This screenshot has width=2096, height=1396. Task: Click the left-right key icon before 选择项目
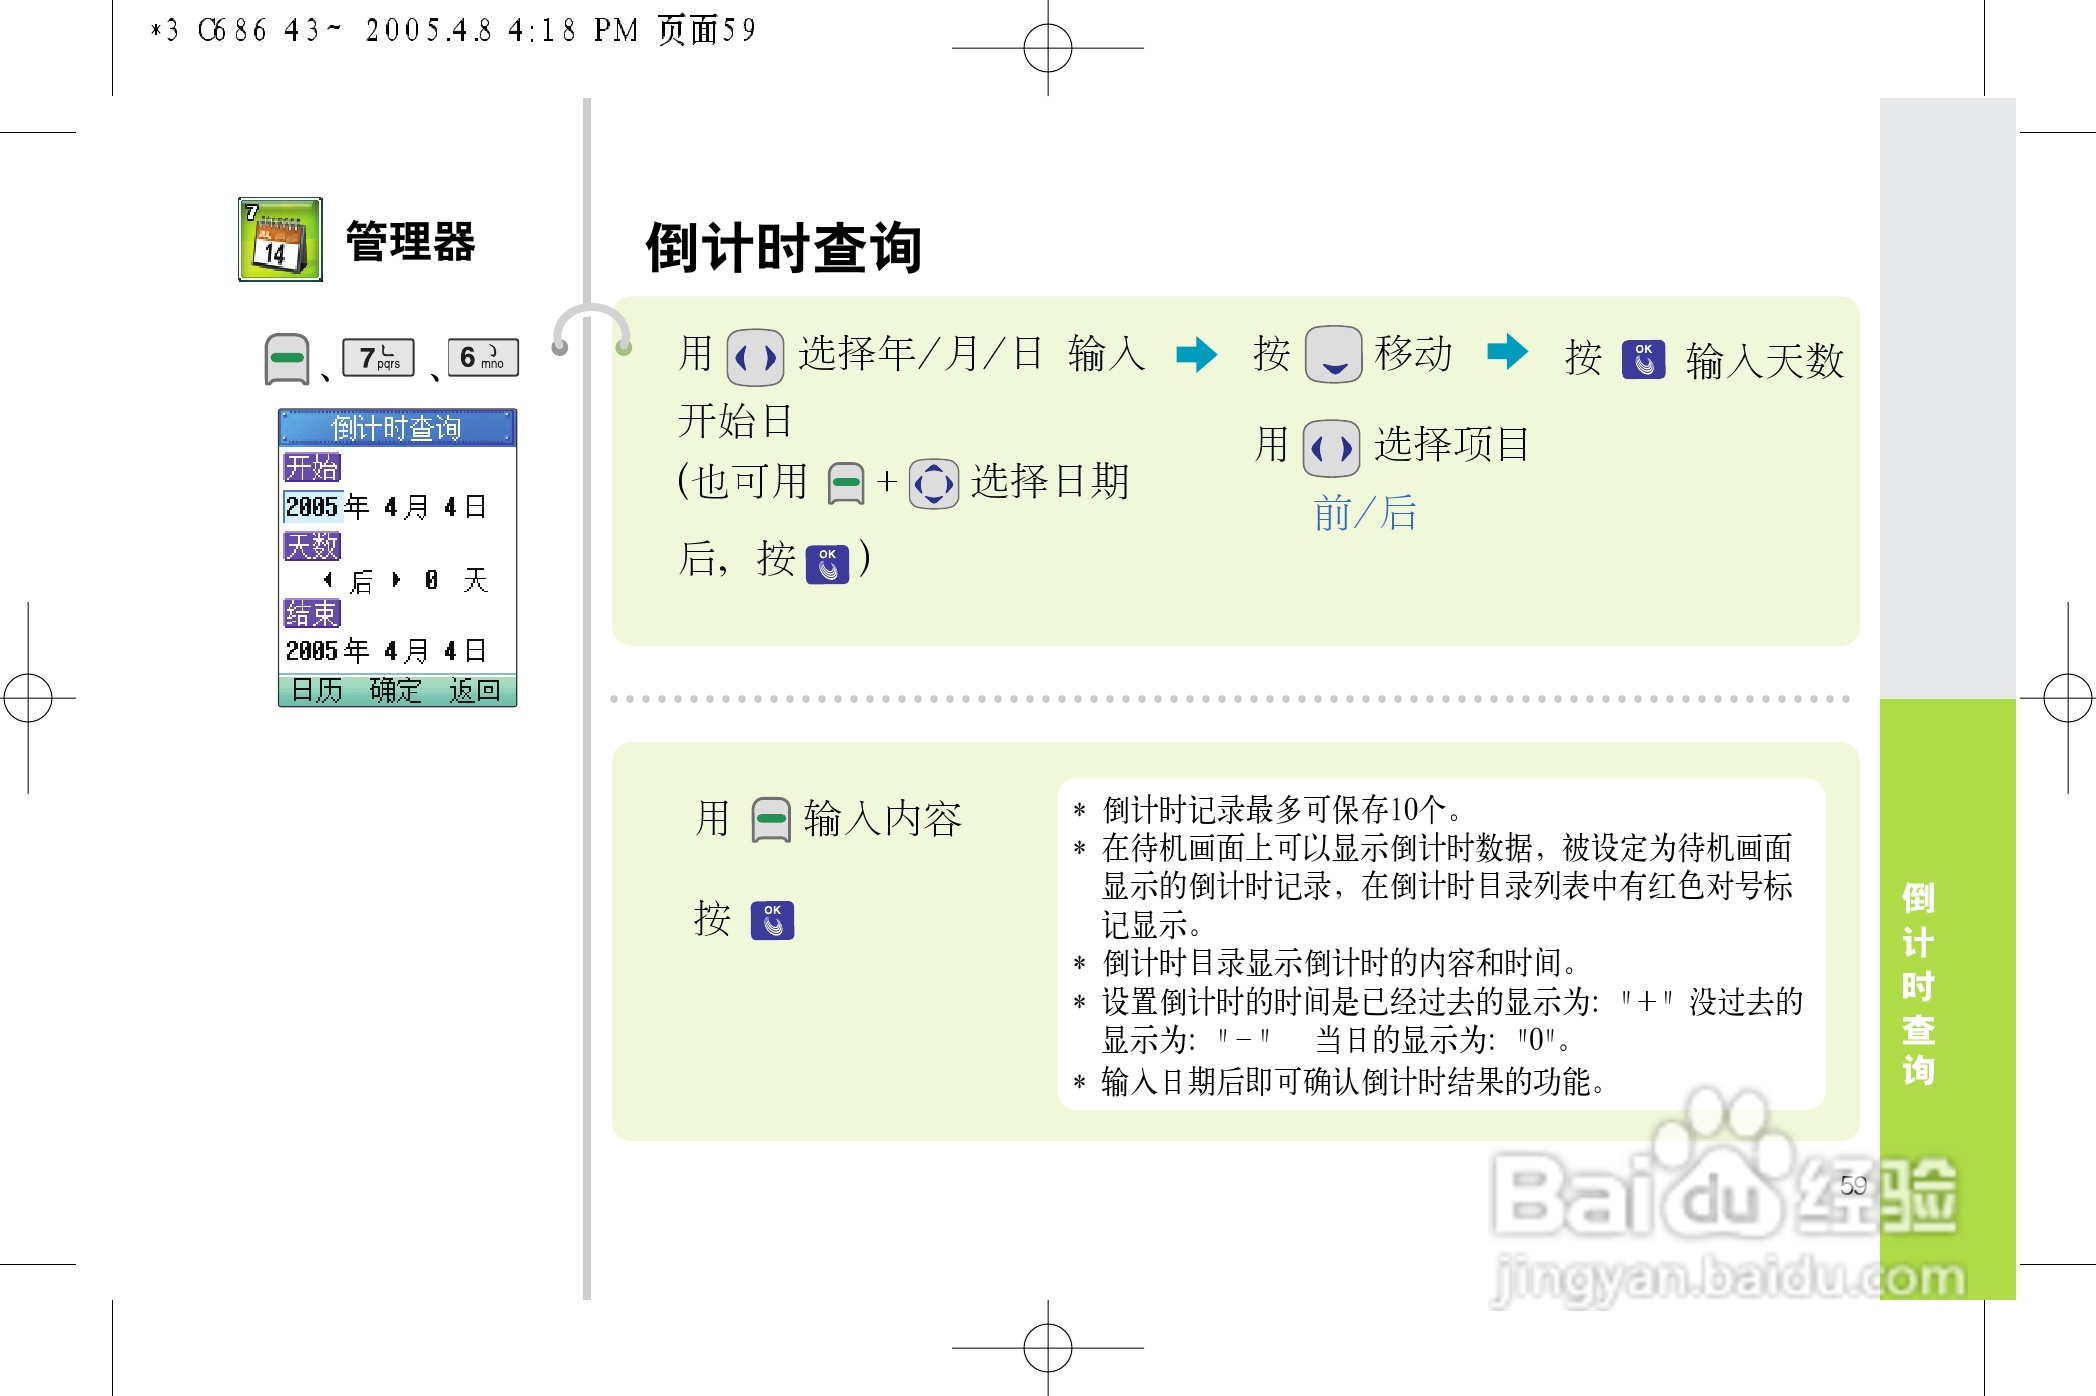coord(1331,448)
